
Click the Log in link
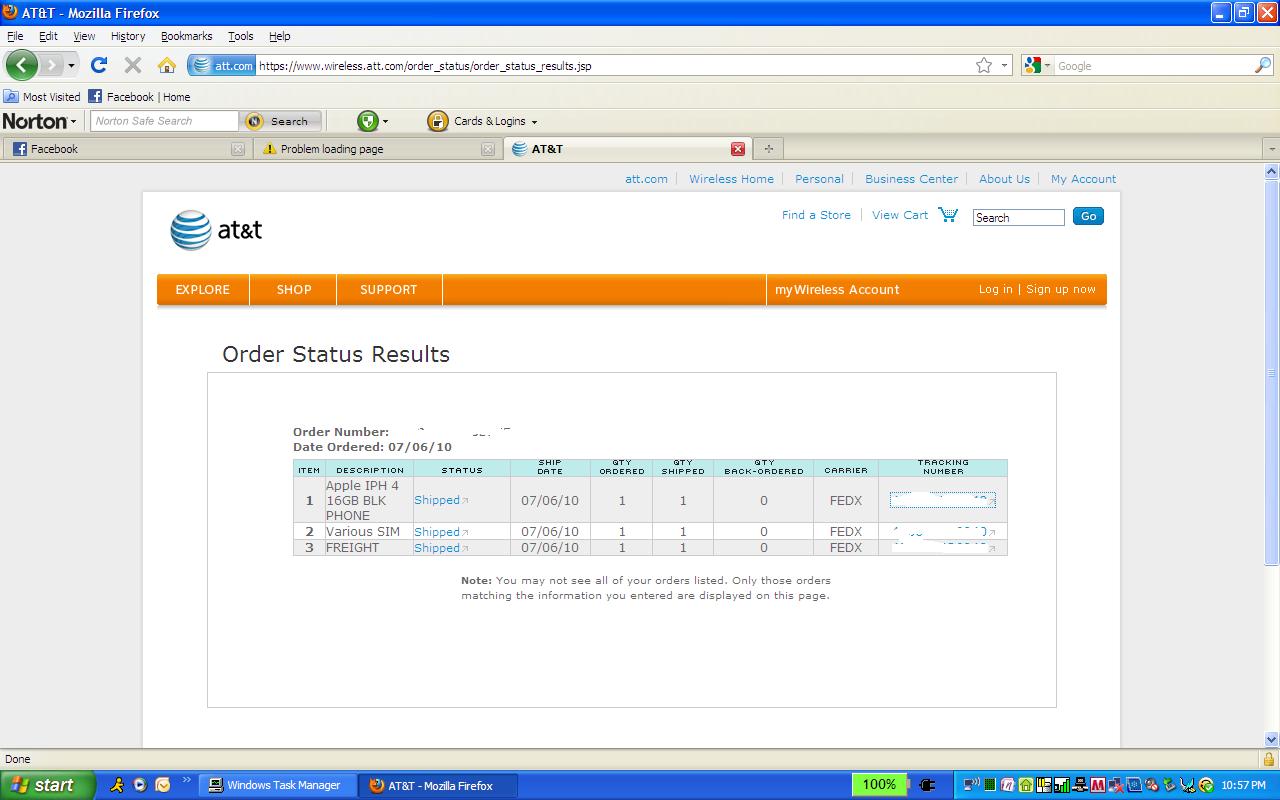tap(995, 289)
